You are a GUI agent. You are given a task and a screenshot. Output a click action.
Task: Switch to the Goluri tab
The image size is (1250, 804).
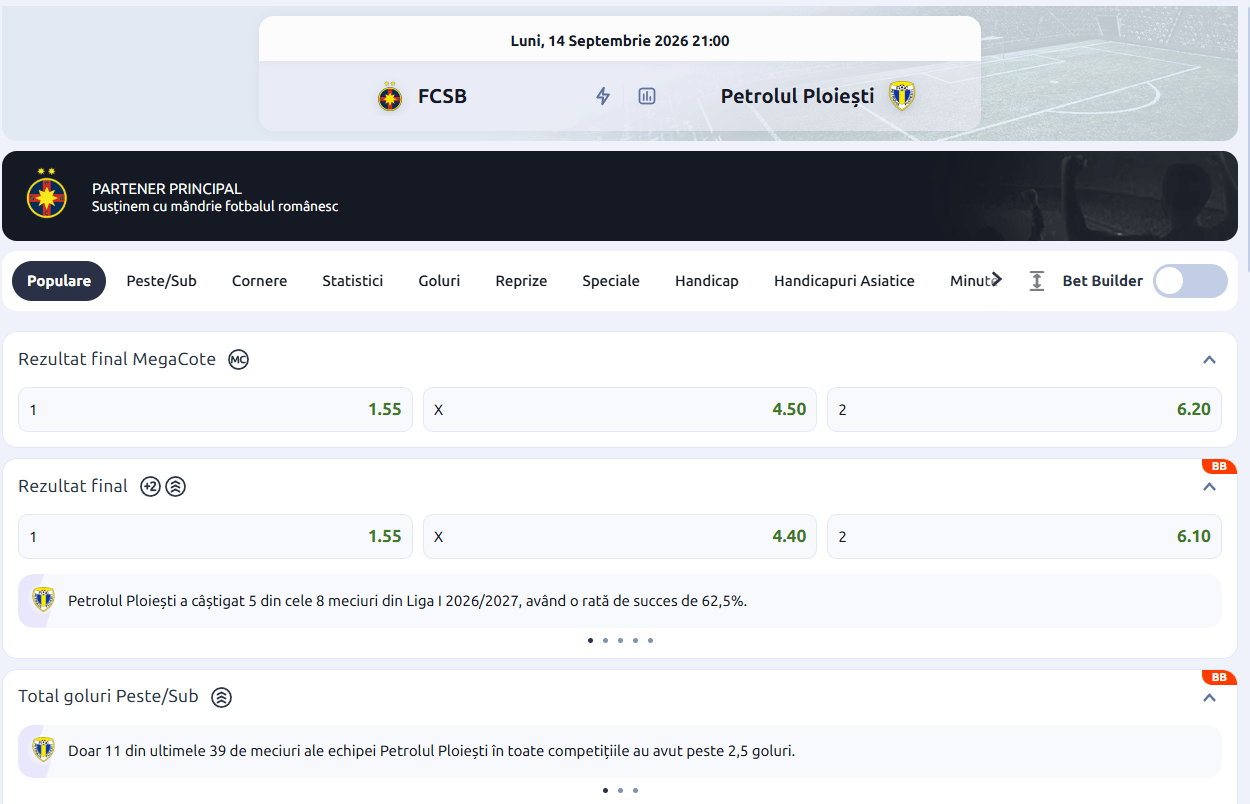[x=439, y=281]
